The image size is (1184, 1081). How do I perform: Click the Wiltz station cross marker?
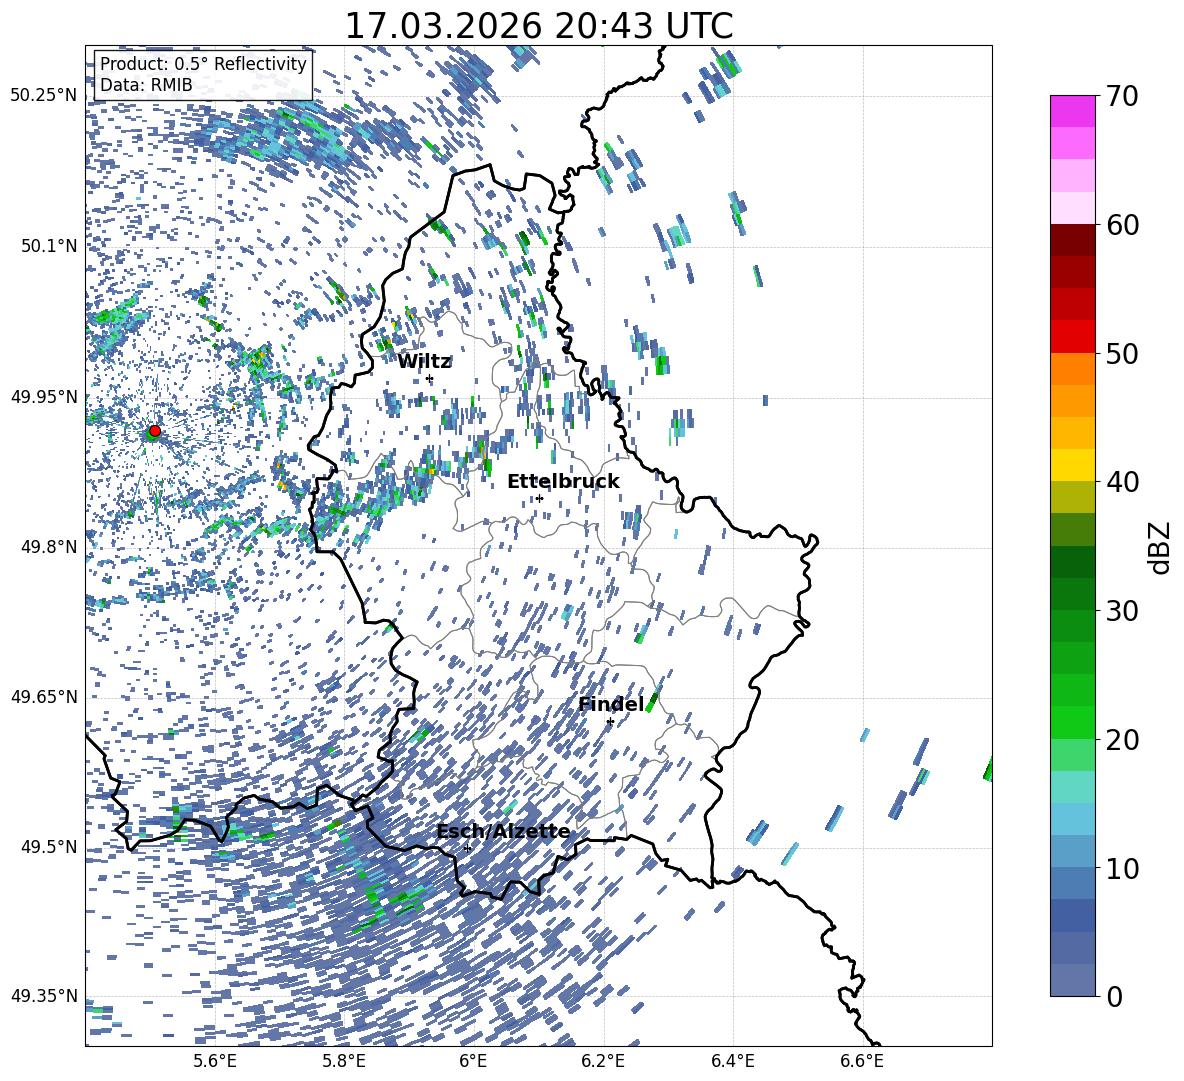click(x=430, y=379)
